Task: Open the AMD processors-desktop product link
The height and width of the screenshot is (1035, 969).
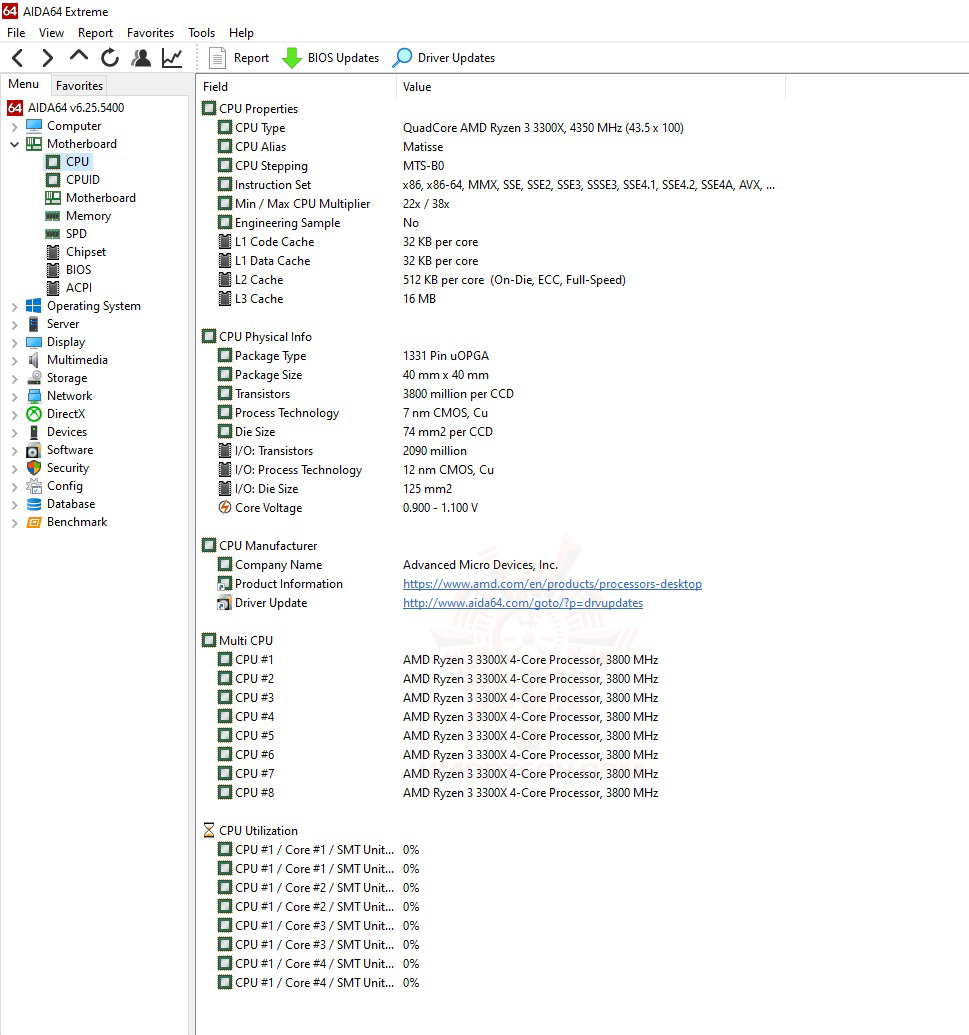Action: pos(552,584)
